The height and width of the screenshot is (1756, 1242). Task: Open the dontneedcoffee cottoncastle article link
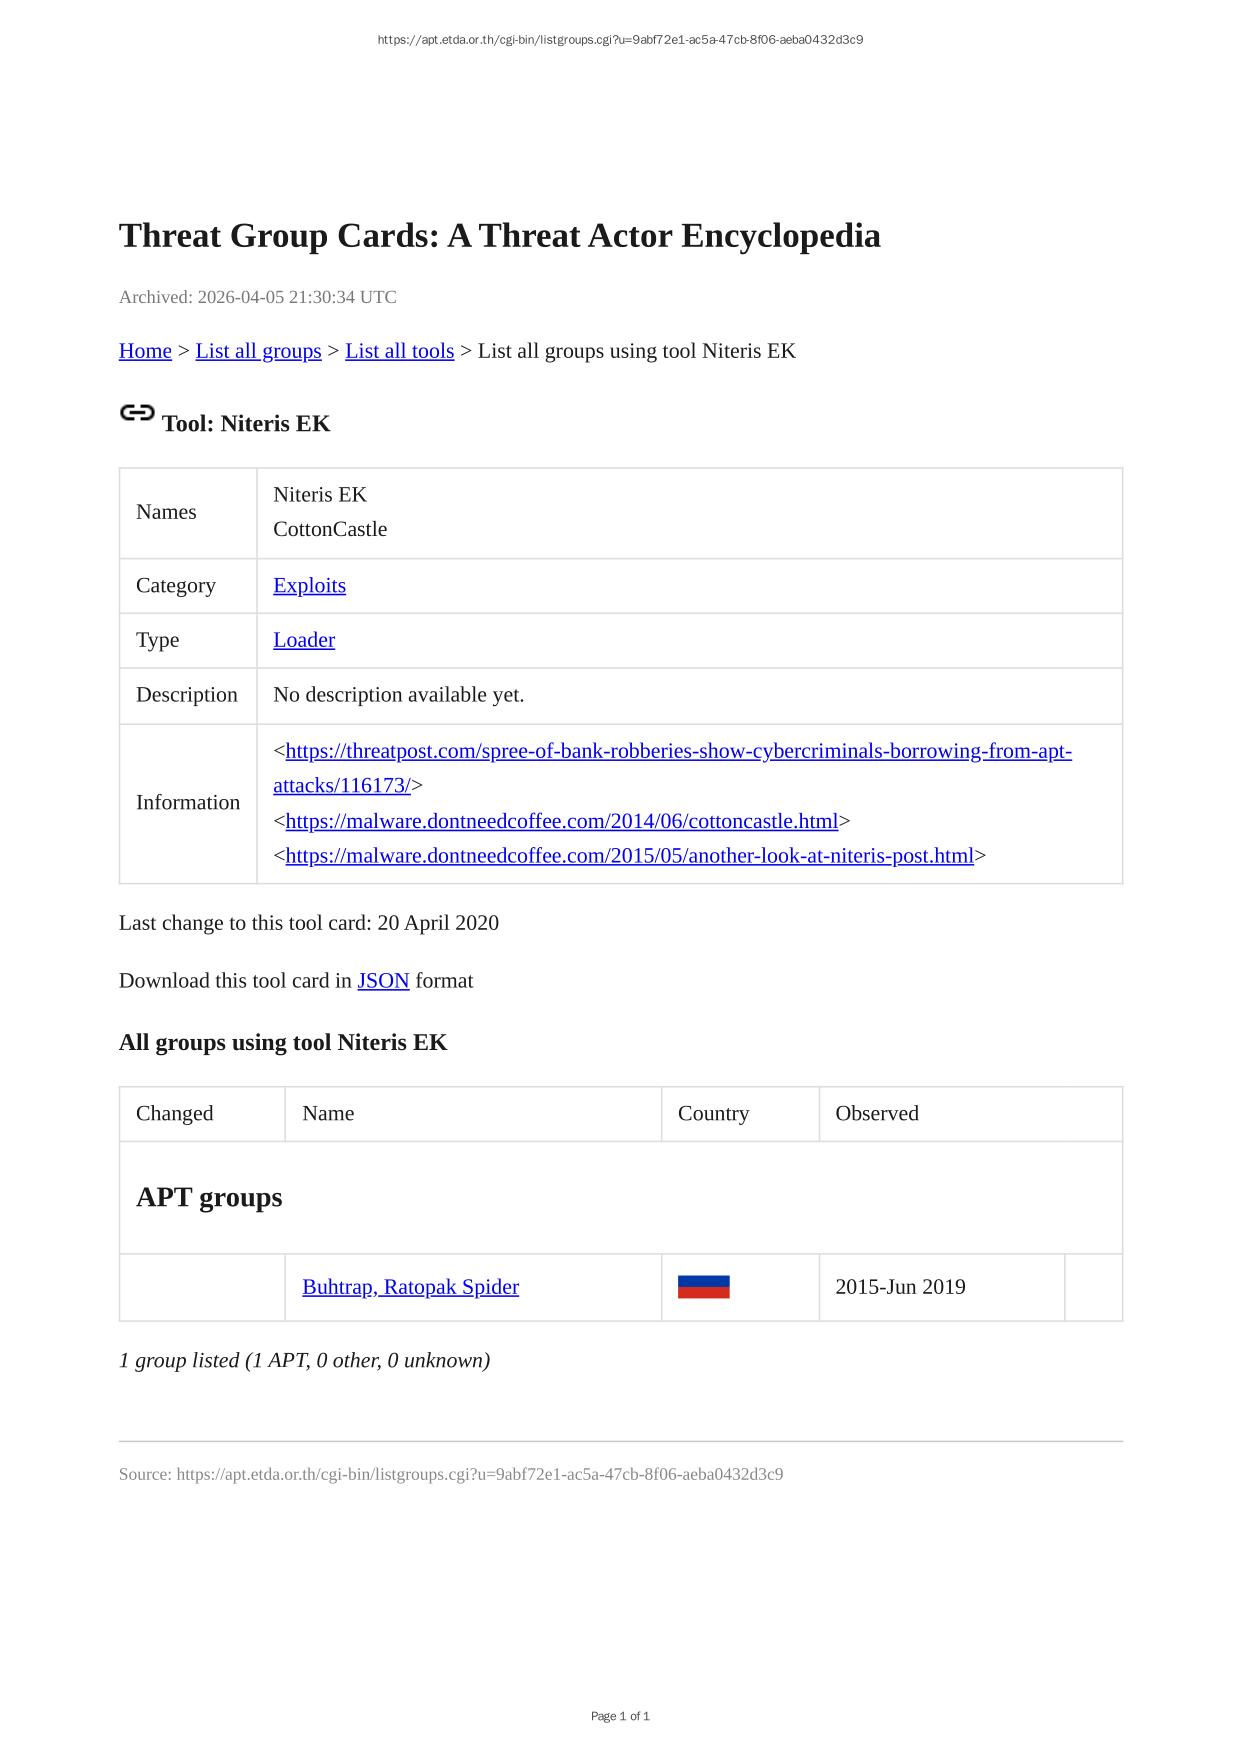561,821
